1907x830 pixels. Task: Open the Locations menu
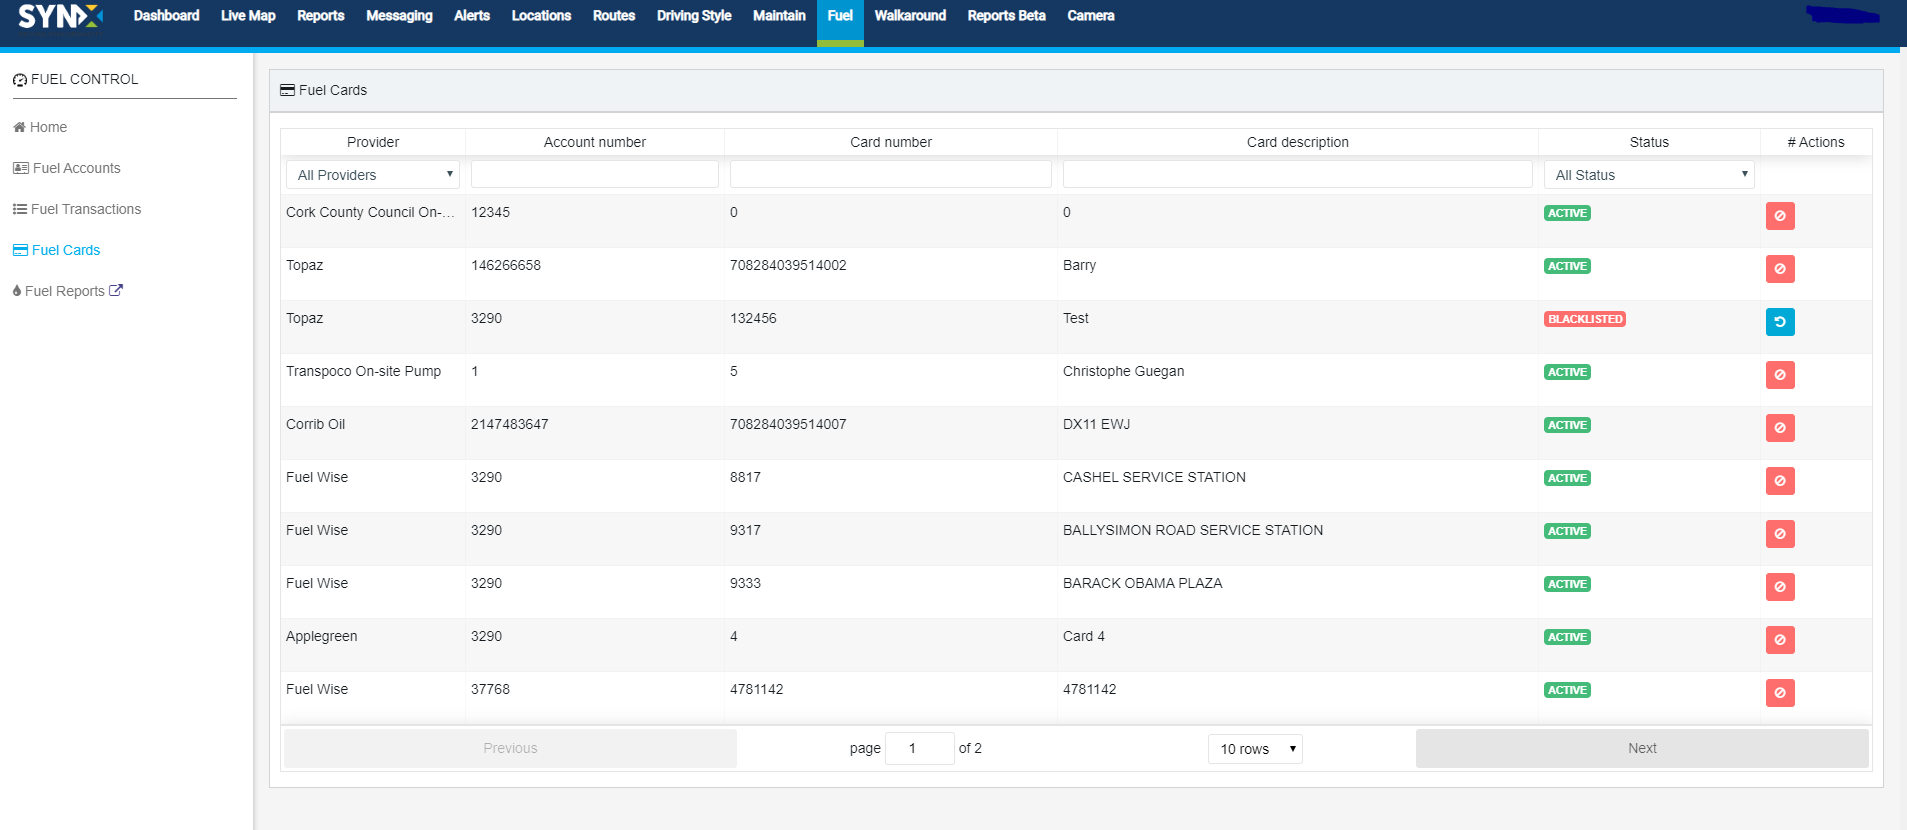(x=541, y=16)
